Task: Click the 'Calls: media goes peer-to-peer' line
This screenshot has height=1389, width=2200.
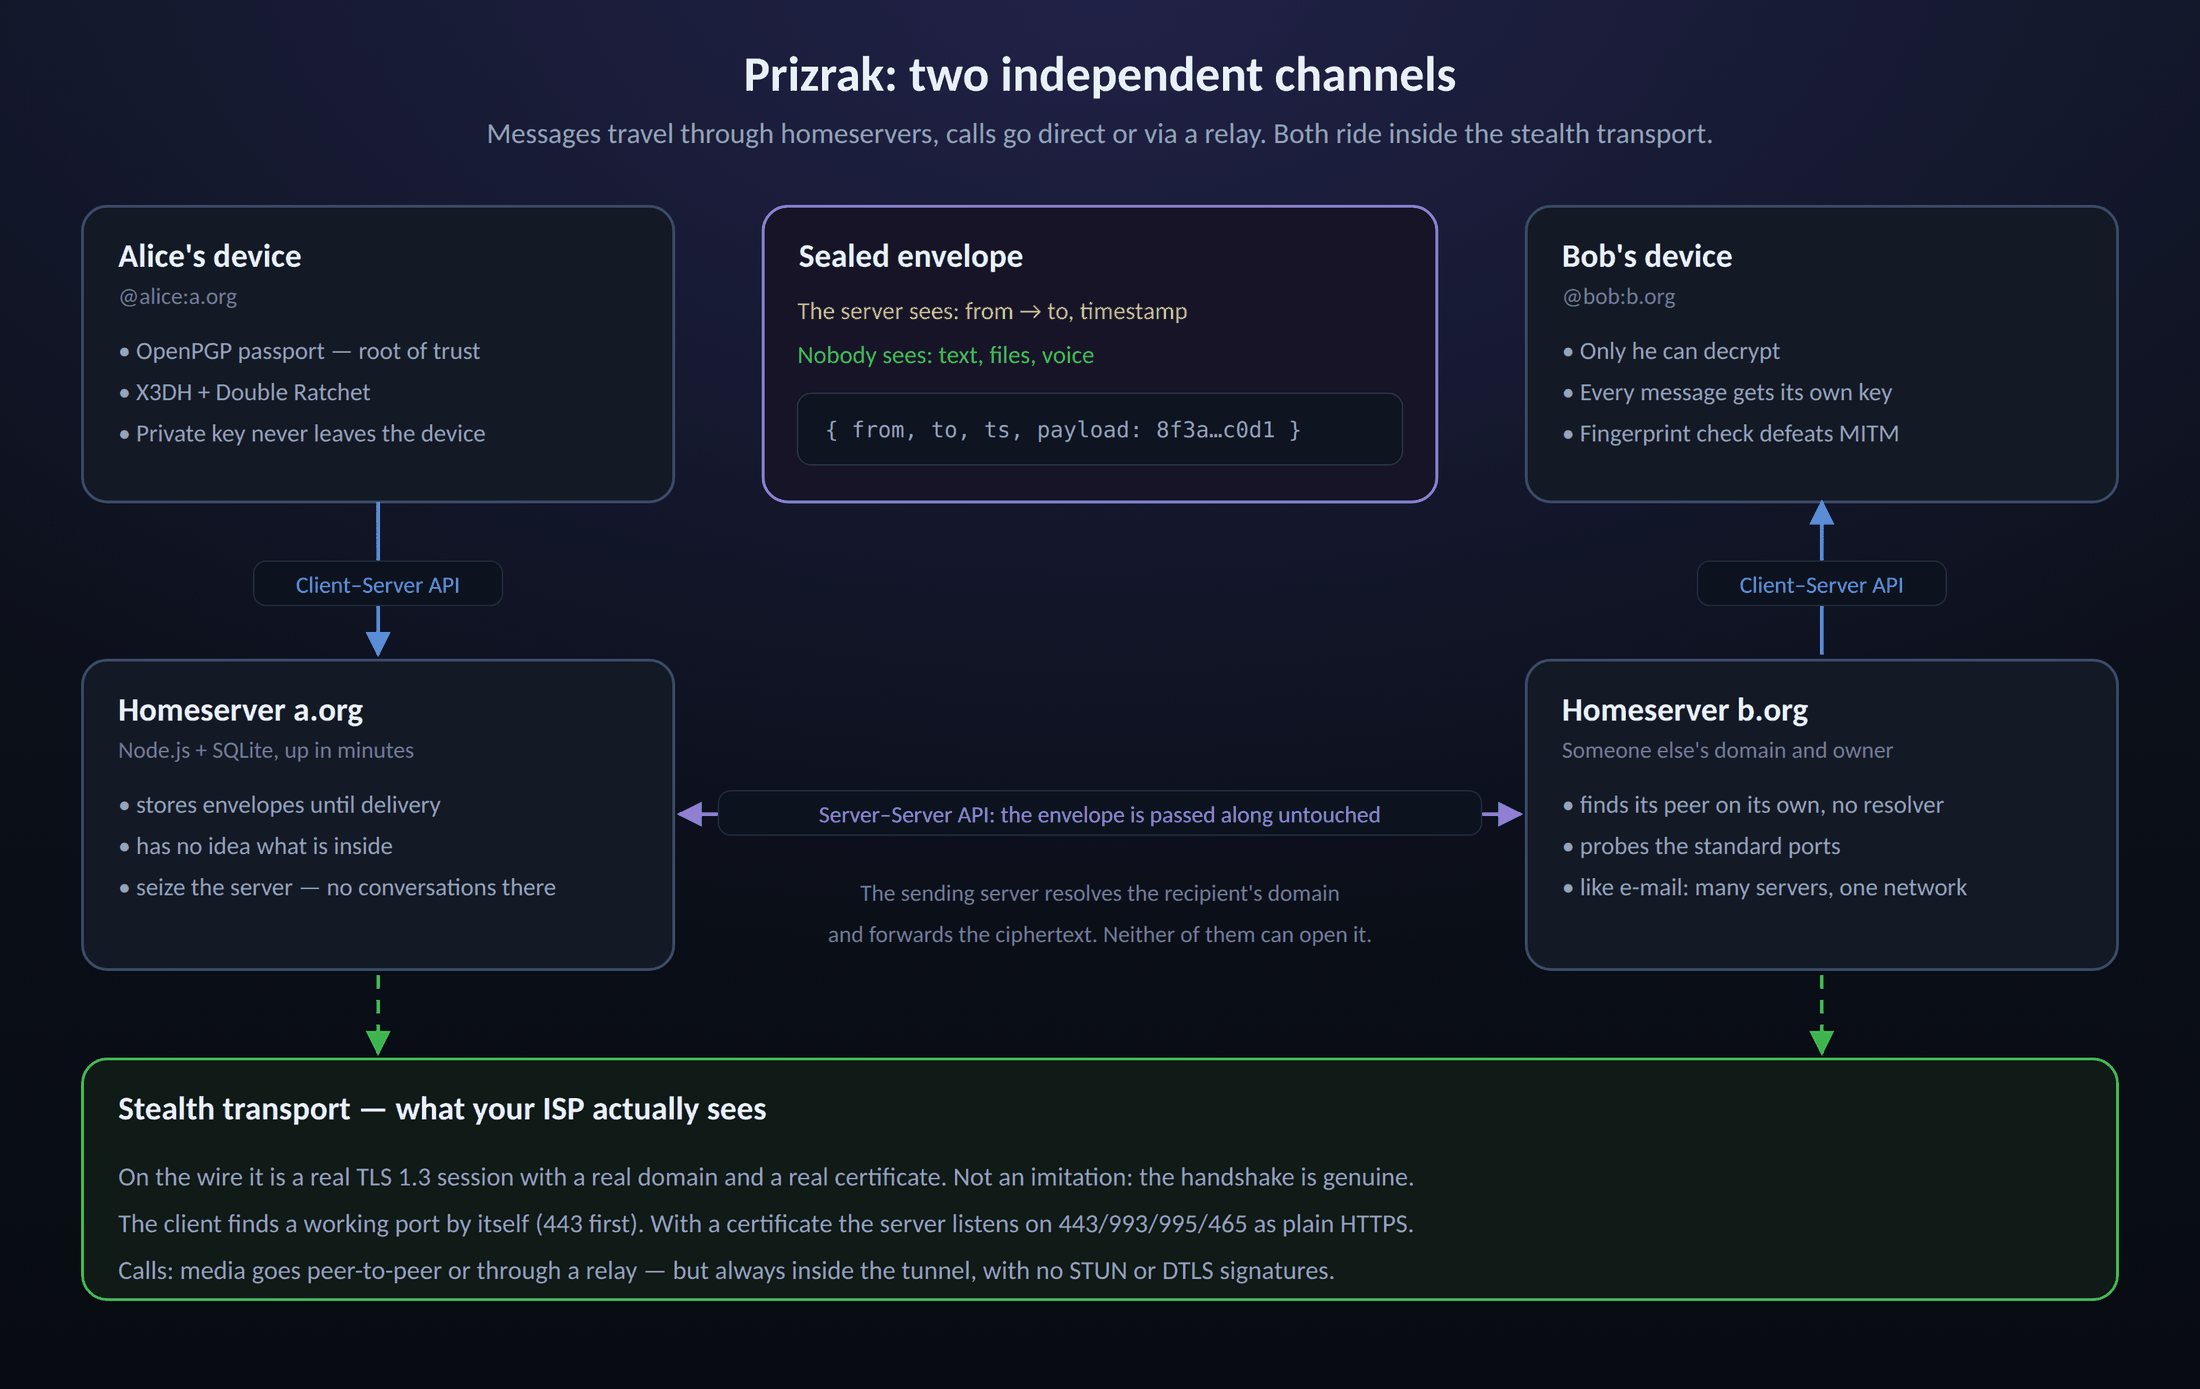Action: 726,1271
